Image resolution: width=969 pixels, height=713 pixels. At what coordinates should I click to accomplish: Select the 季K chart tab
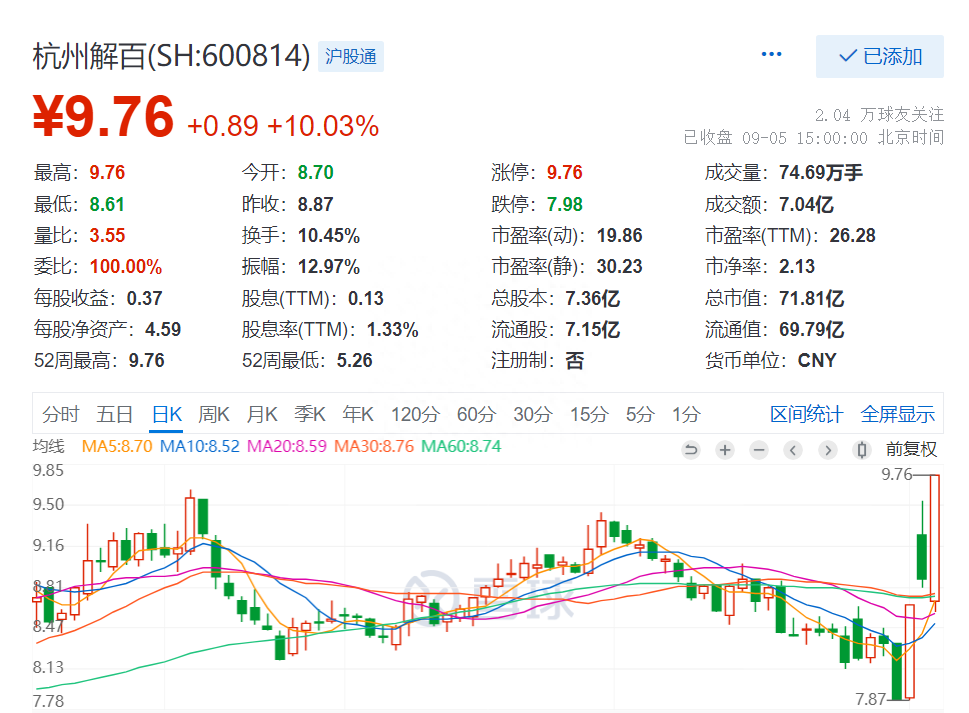click(310, 414)
